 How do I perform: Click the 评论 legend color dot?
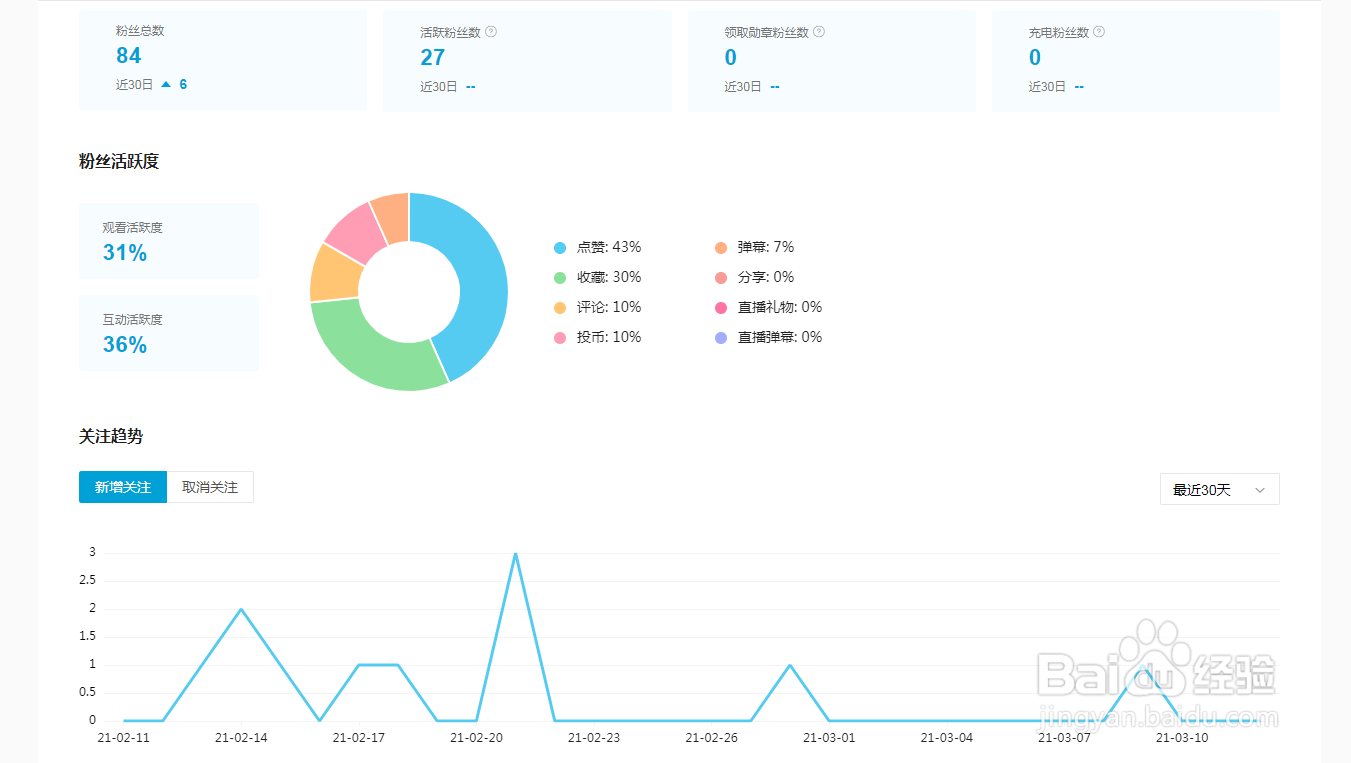coord(560,307)
